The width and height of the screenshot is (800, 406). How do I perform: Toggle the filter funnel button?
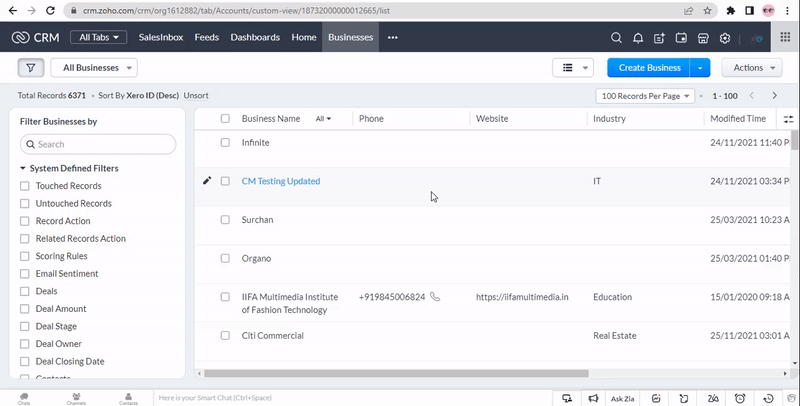coord(31,68)
